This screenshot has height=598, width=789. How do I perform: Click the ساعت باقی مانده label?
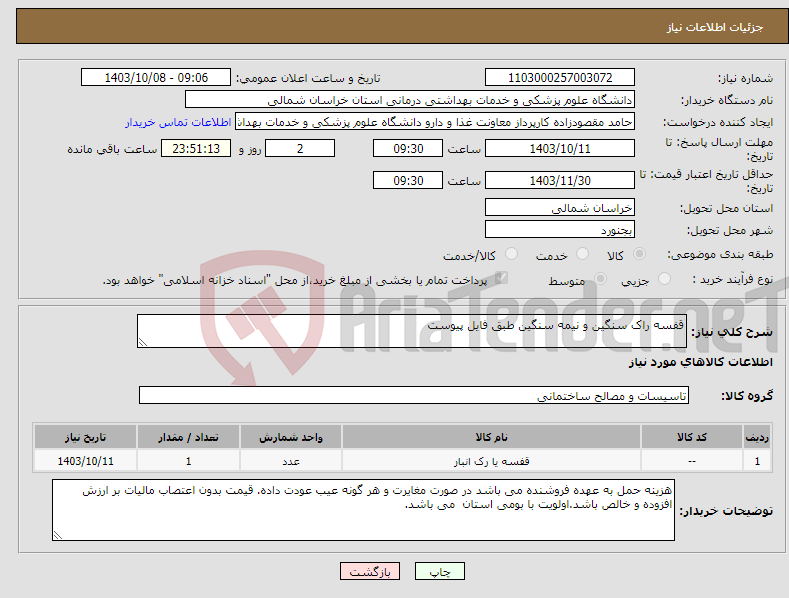pyautogui.click(x=112, y=150)
